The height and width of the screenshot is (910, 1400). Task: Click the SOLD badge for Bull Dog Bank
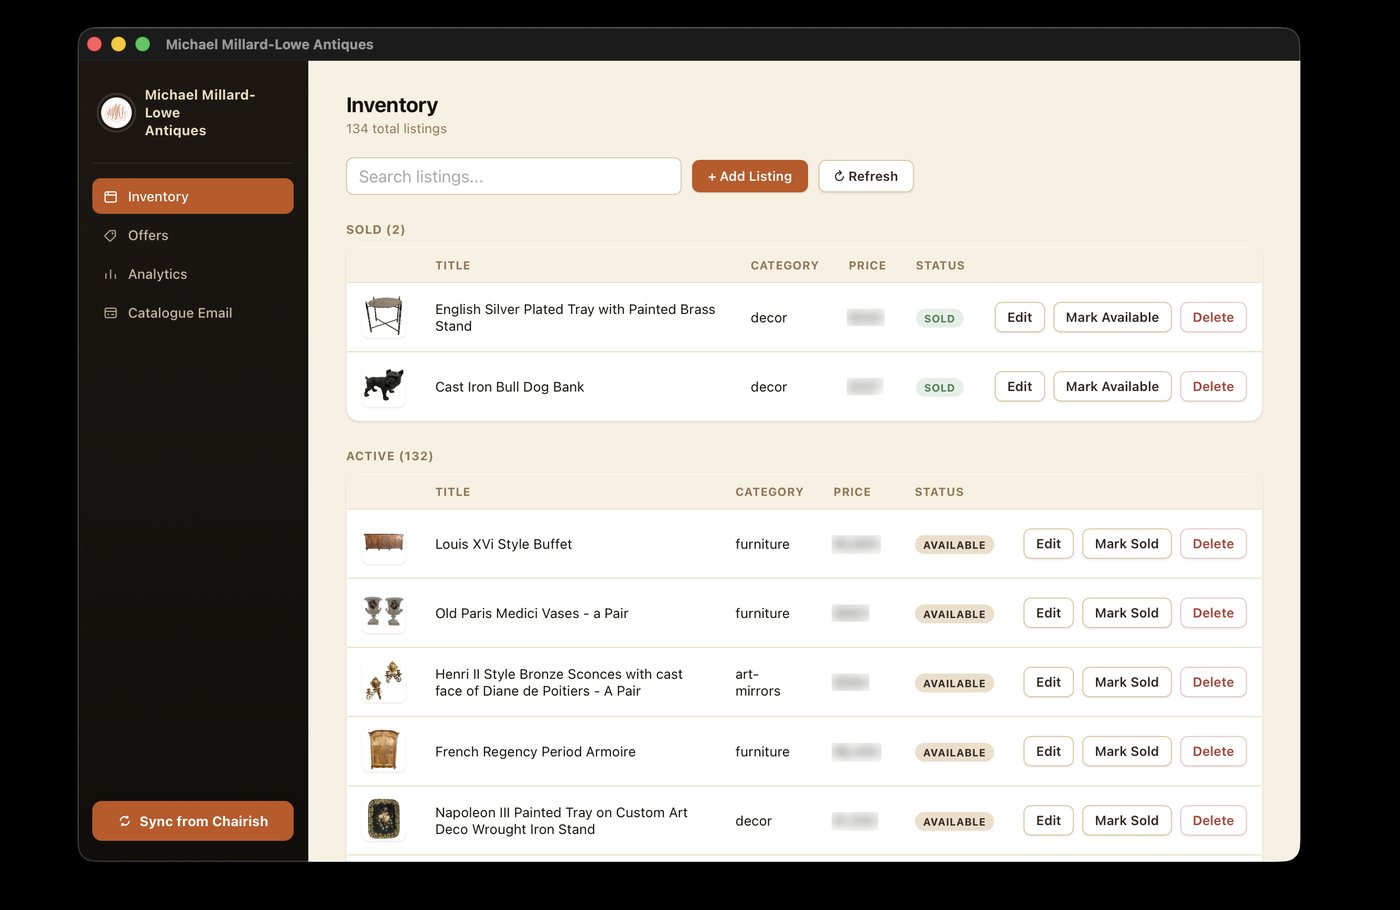[x=939, y=387]
